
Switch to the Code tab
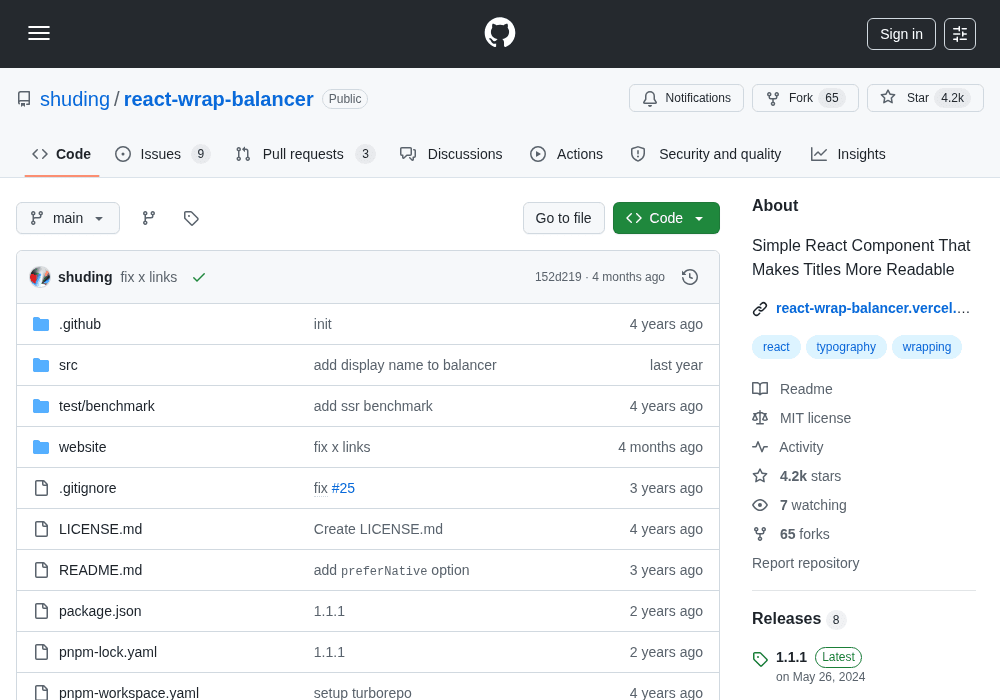pyautogui.click(x=62, y=154)
